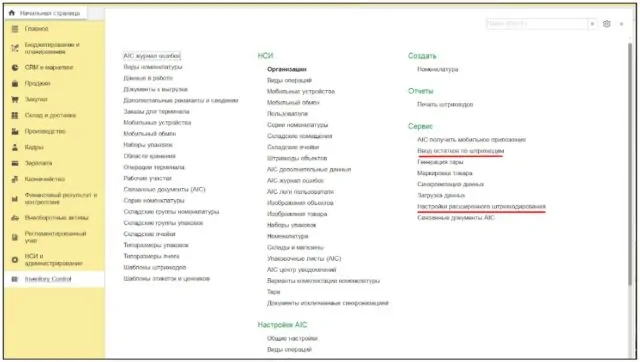This screenshot has width=640, height=362.
Task: Open Номенклатура under Создать
Action: (x=438, y=69)
